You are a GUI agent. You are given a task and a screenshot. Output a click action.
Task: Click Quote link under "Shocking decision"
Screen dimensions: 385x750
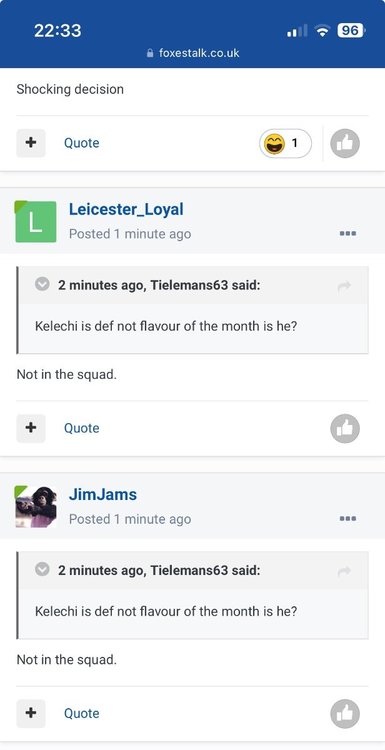(x=82, y=143)
